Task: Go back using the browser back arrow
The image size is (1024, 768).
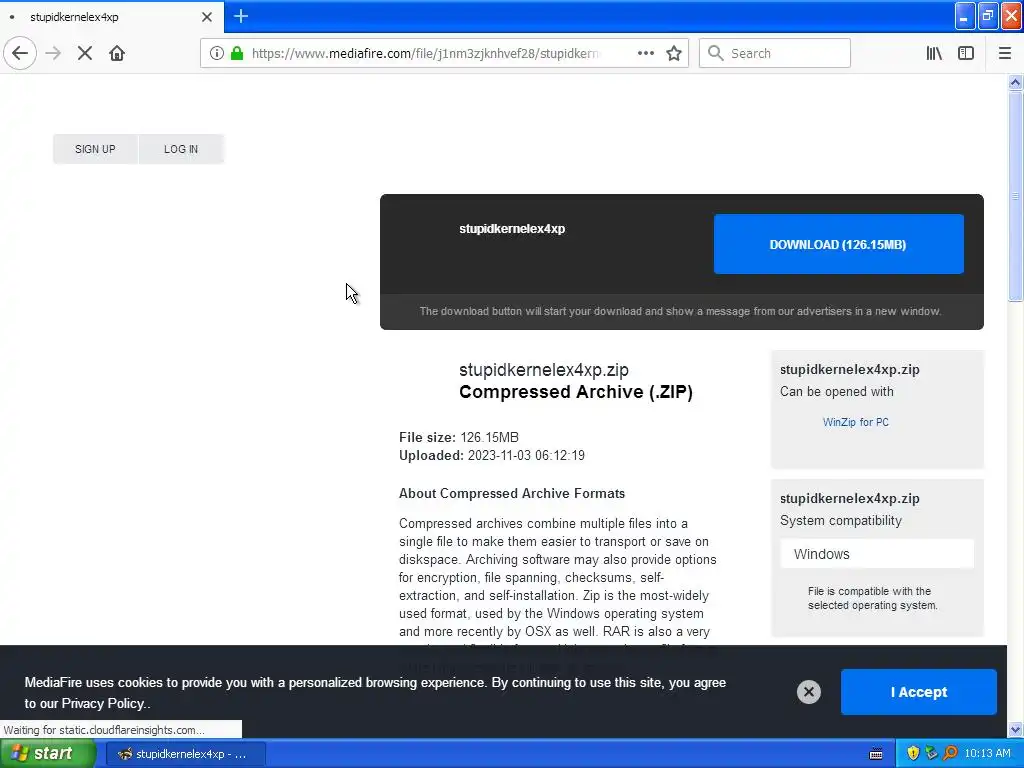Action: click(x=20, y=54)
